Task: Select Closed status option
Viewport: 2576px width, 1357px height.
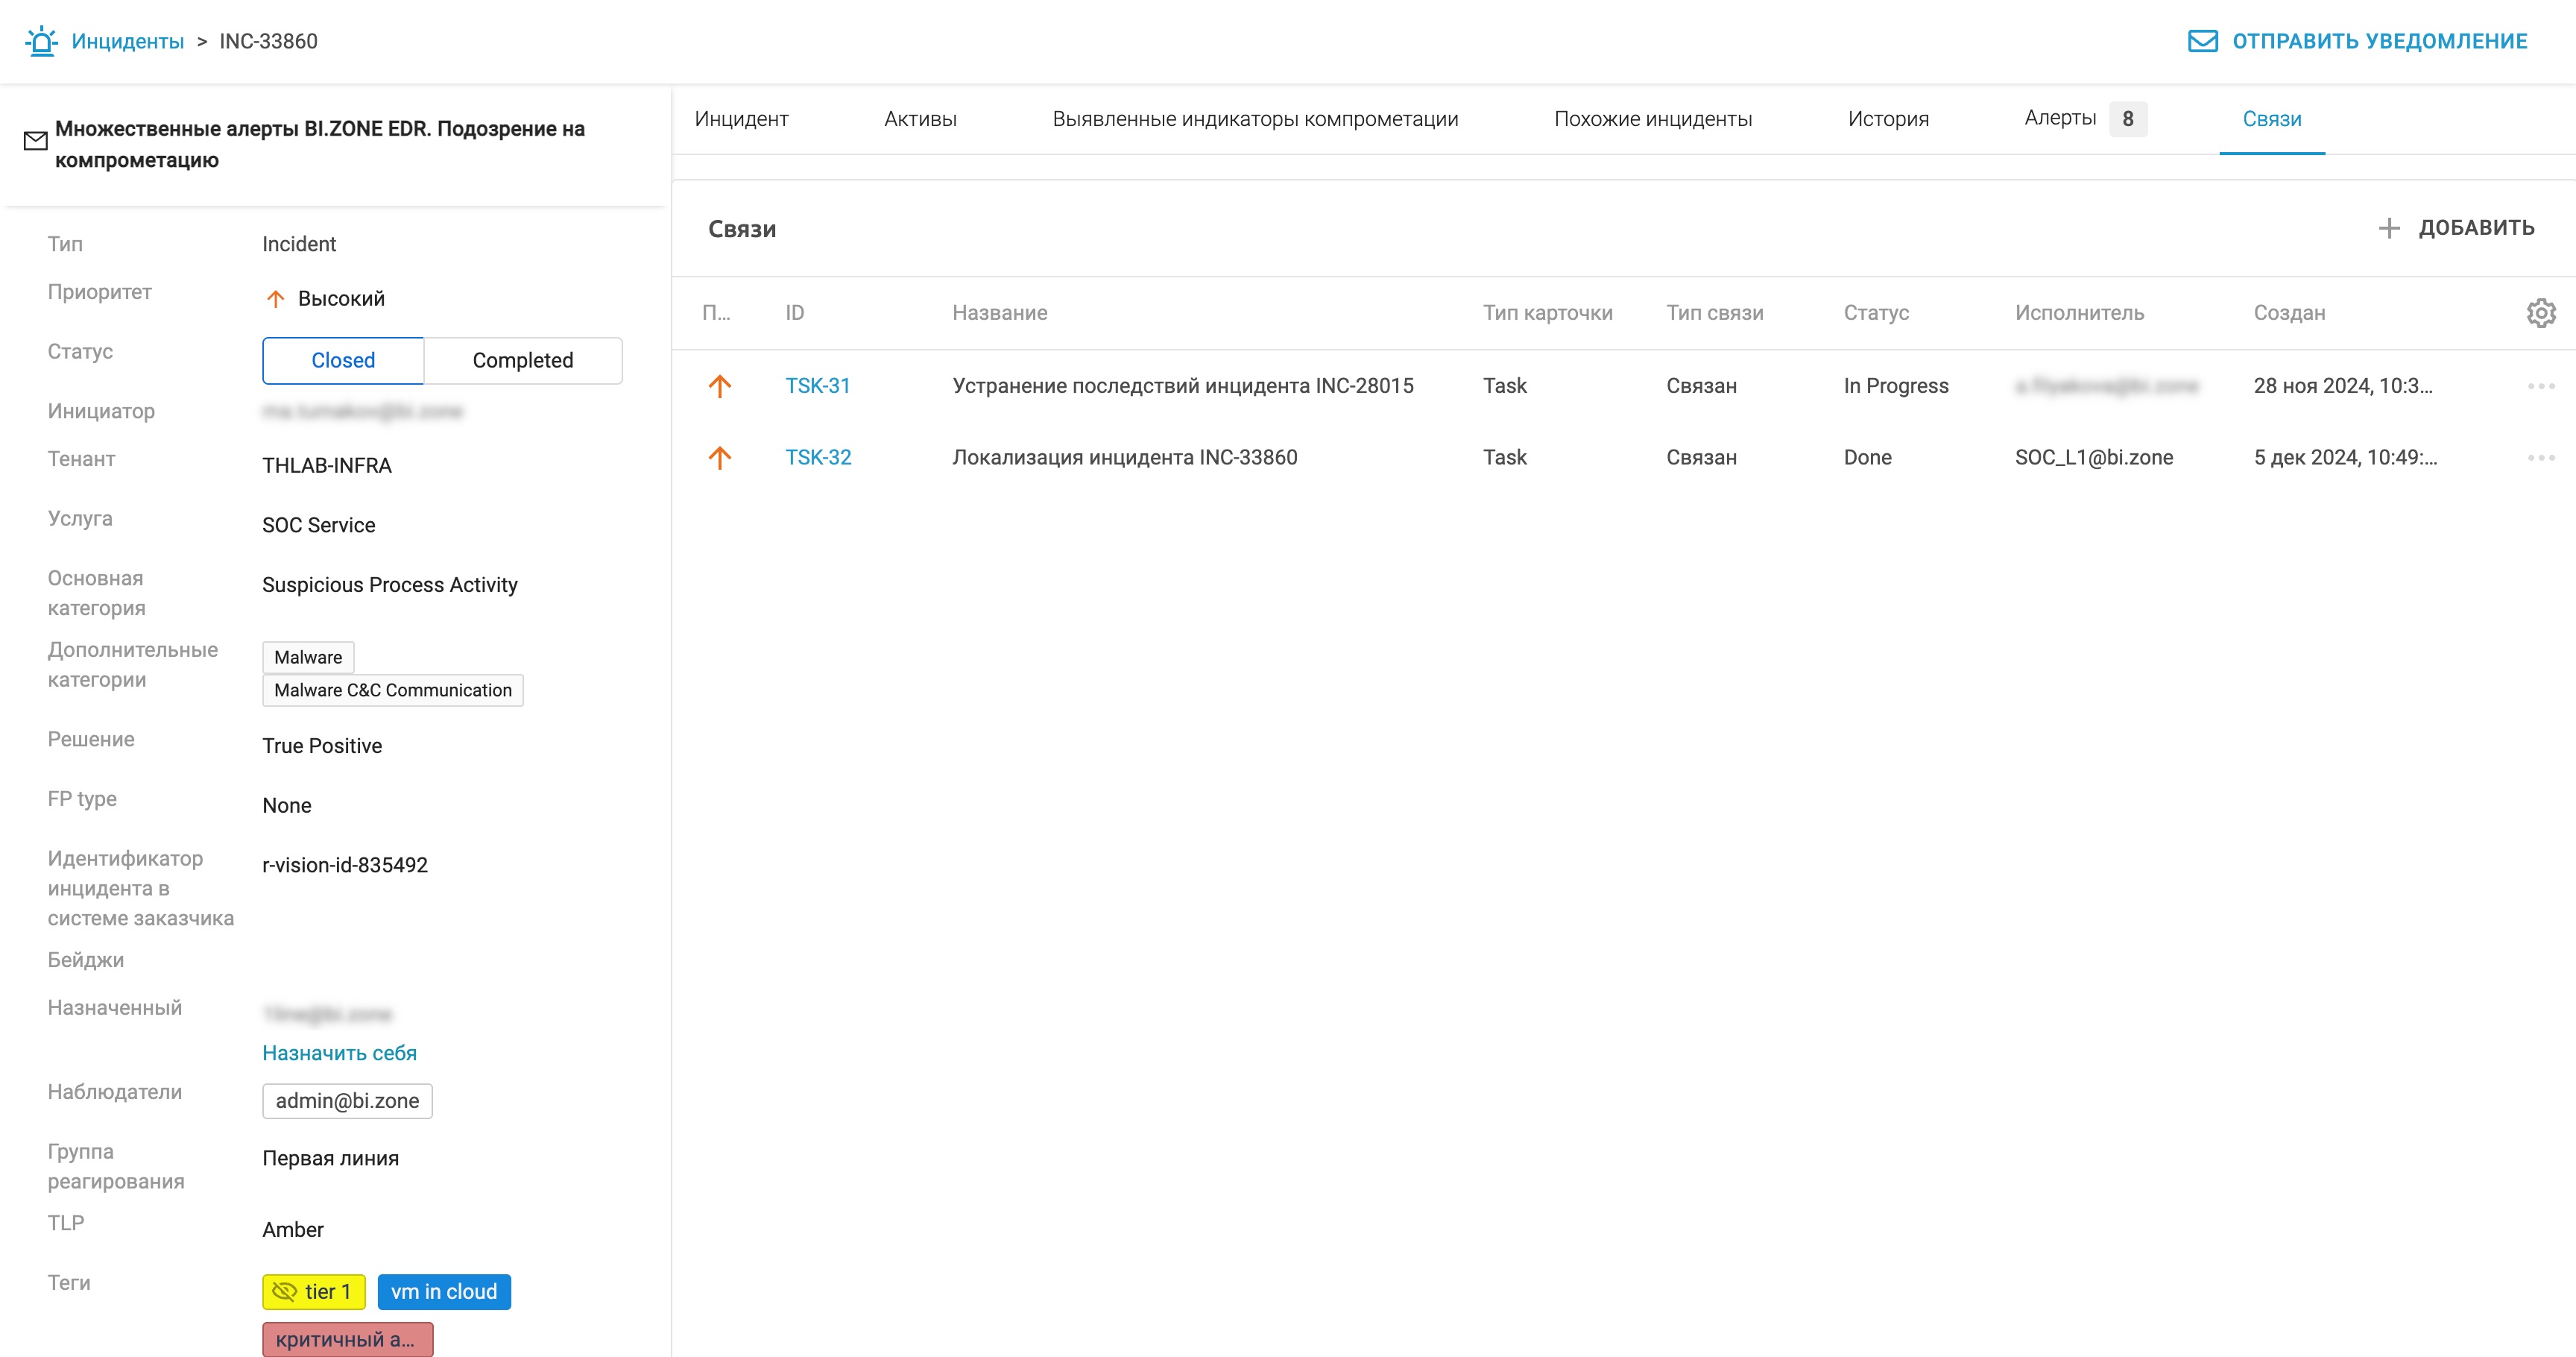Action: [x=343, y=361]
